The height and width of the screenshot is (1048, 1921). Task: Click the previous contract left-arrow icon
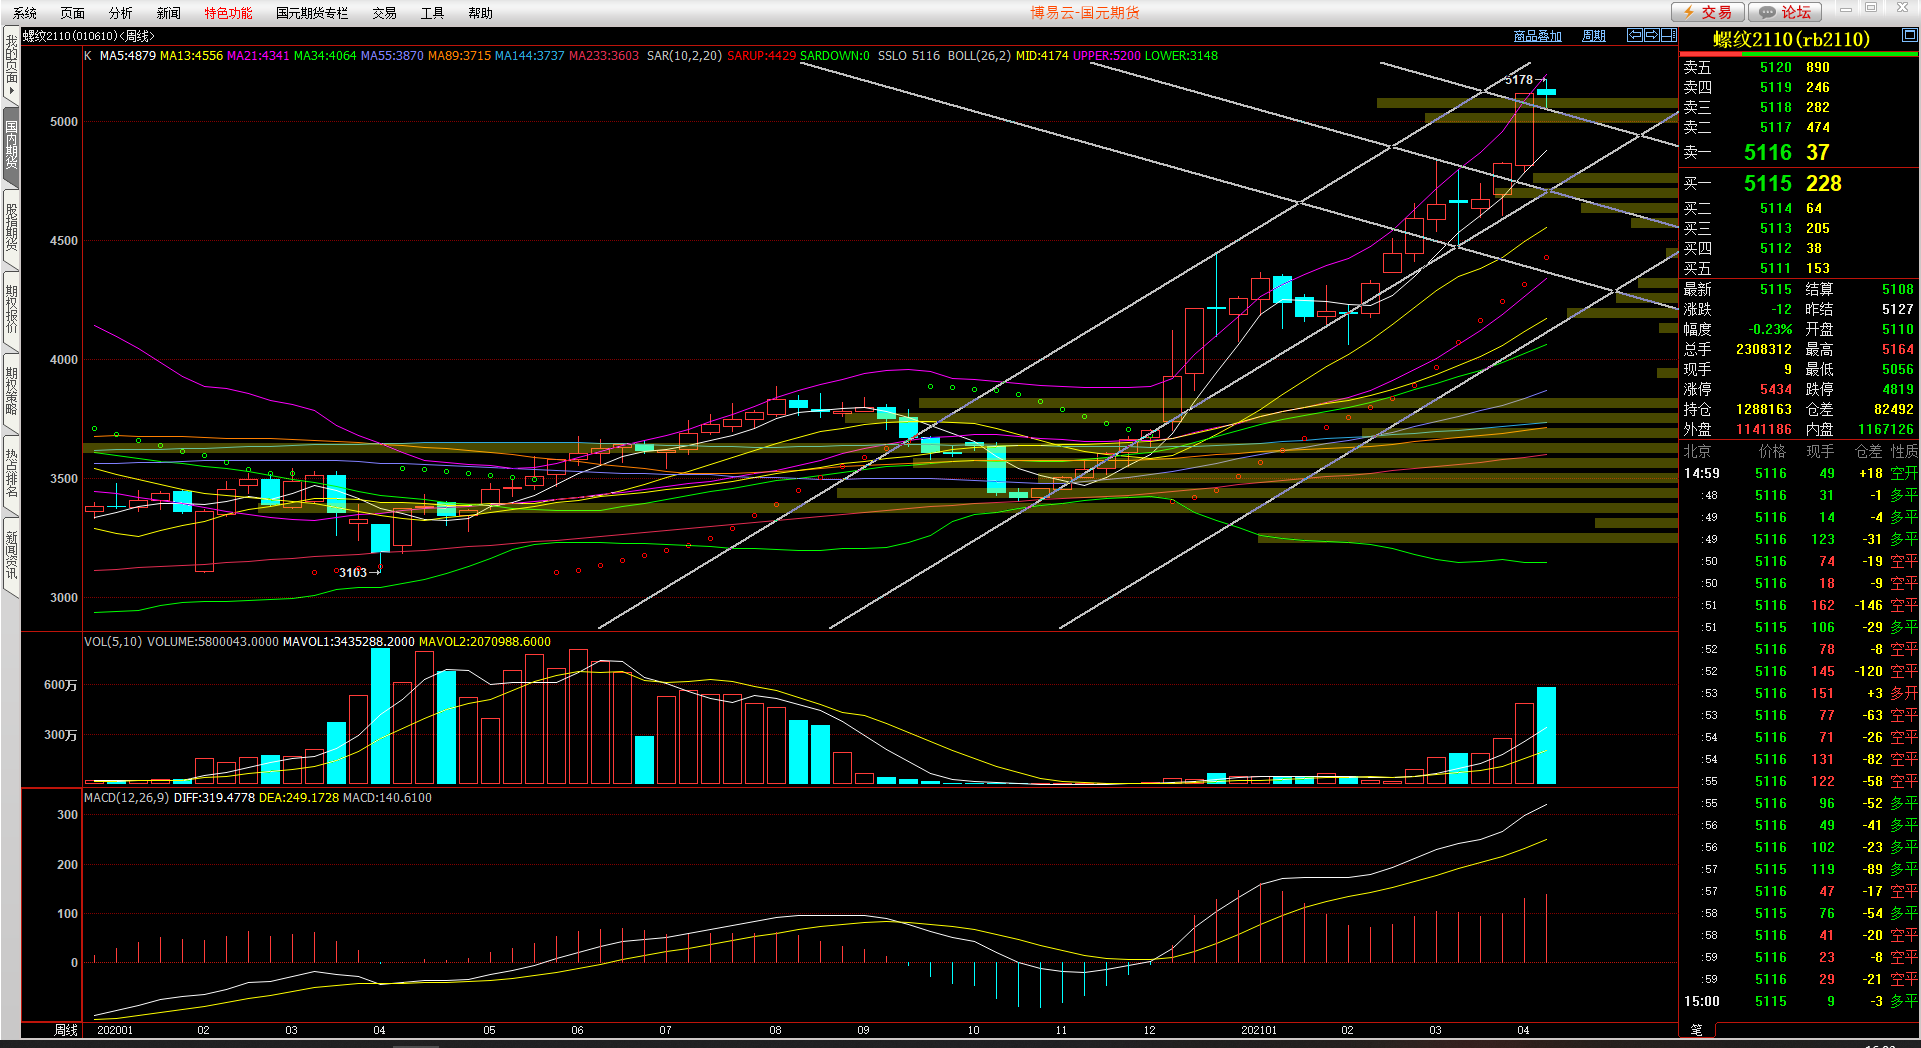click(1635, 35)
